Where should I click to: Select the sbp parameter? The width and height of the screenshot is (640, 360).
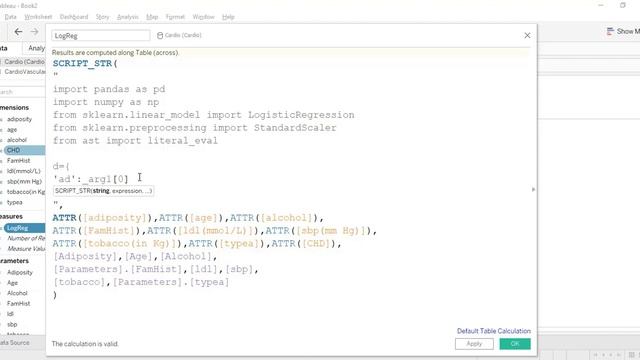pos(12,324)
